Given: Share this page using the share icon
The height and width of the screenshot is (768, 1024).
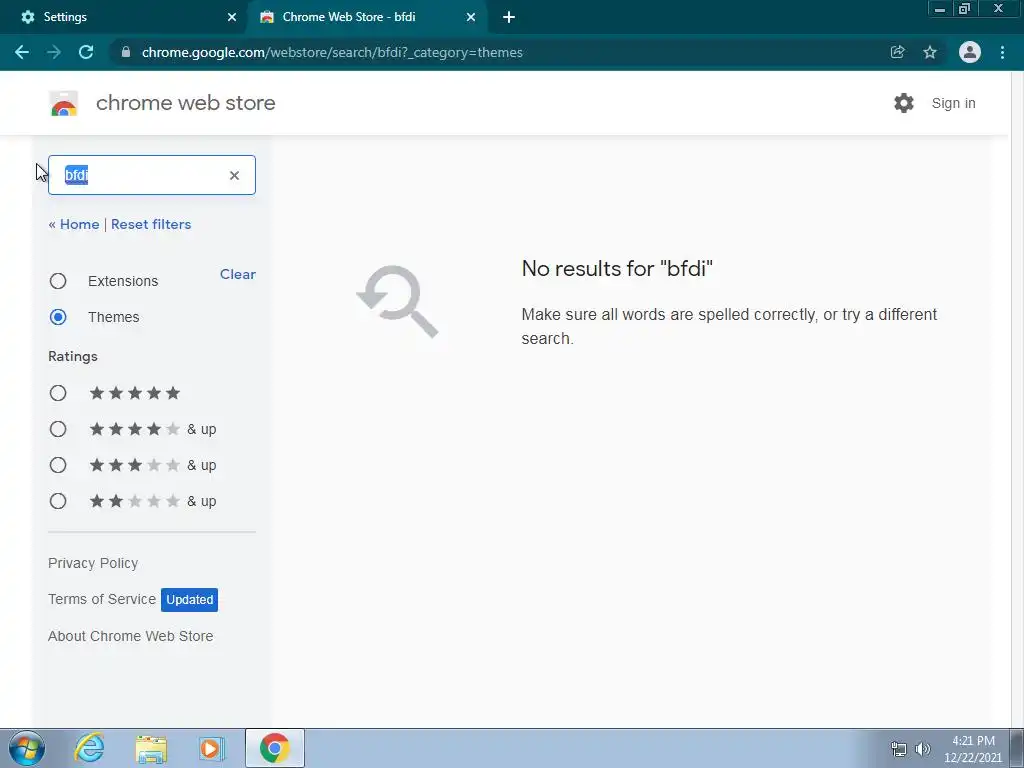Looking at the screenshot, I should [897, 52].
